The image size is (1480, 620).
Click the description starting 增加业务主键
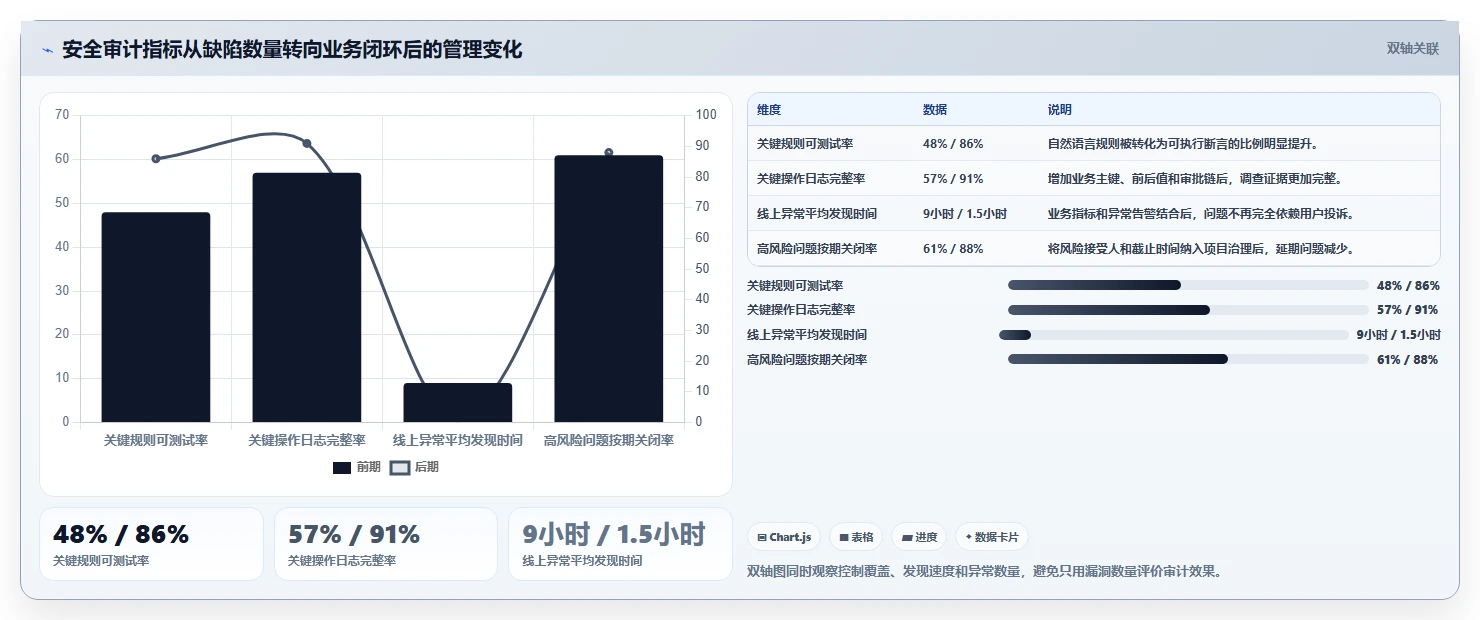1195,179
